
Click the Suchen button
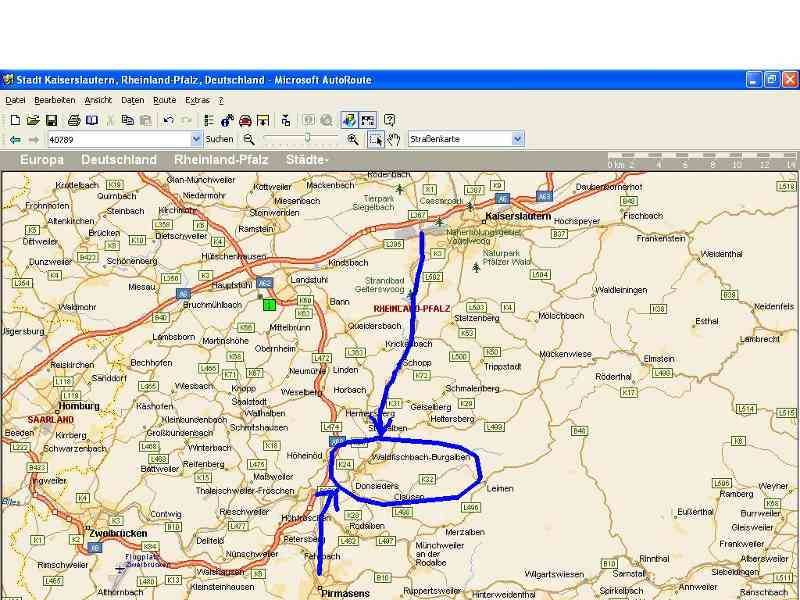tap(219, 139)
